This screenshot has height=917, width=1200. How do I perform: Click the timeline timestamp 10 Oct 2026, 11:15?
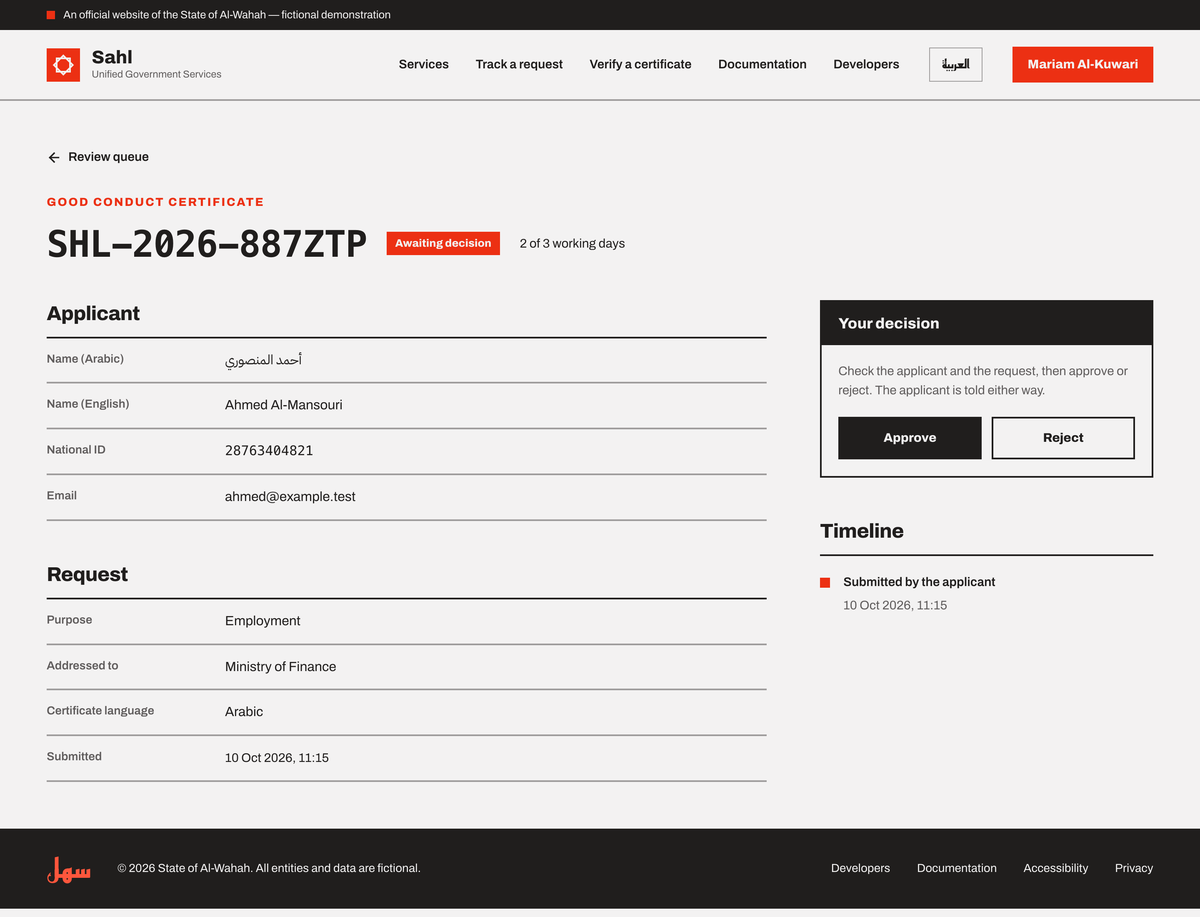895,605
